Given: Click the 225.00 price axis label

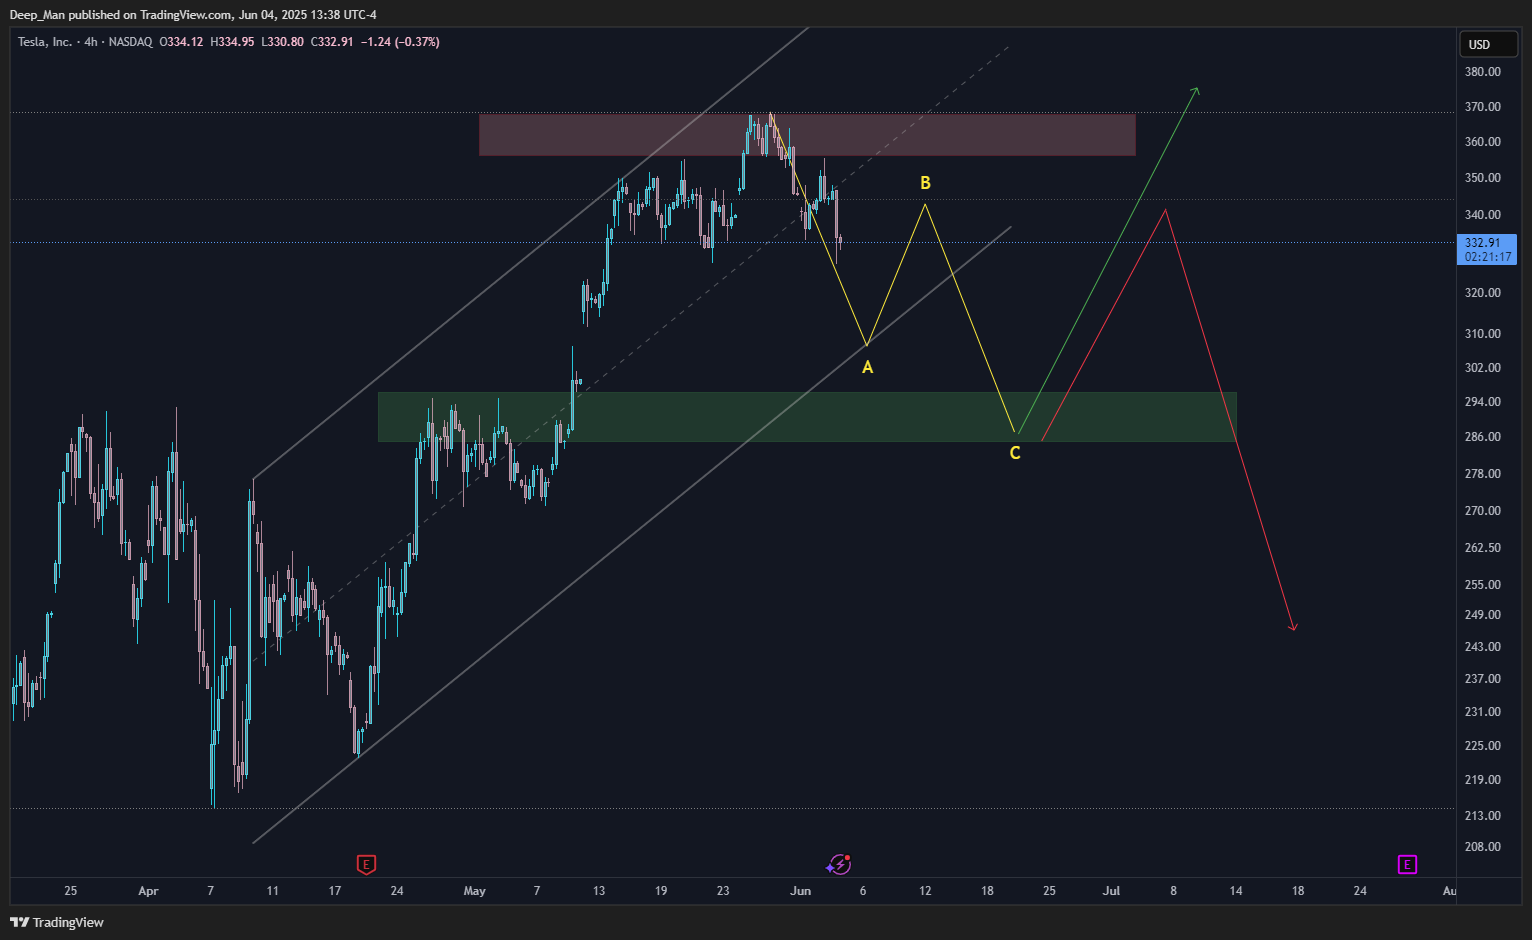Looking at the screenshot, I should (x=1482, y=746).
